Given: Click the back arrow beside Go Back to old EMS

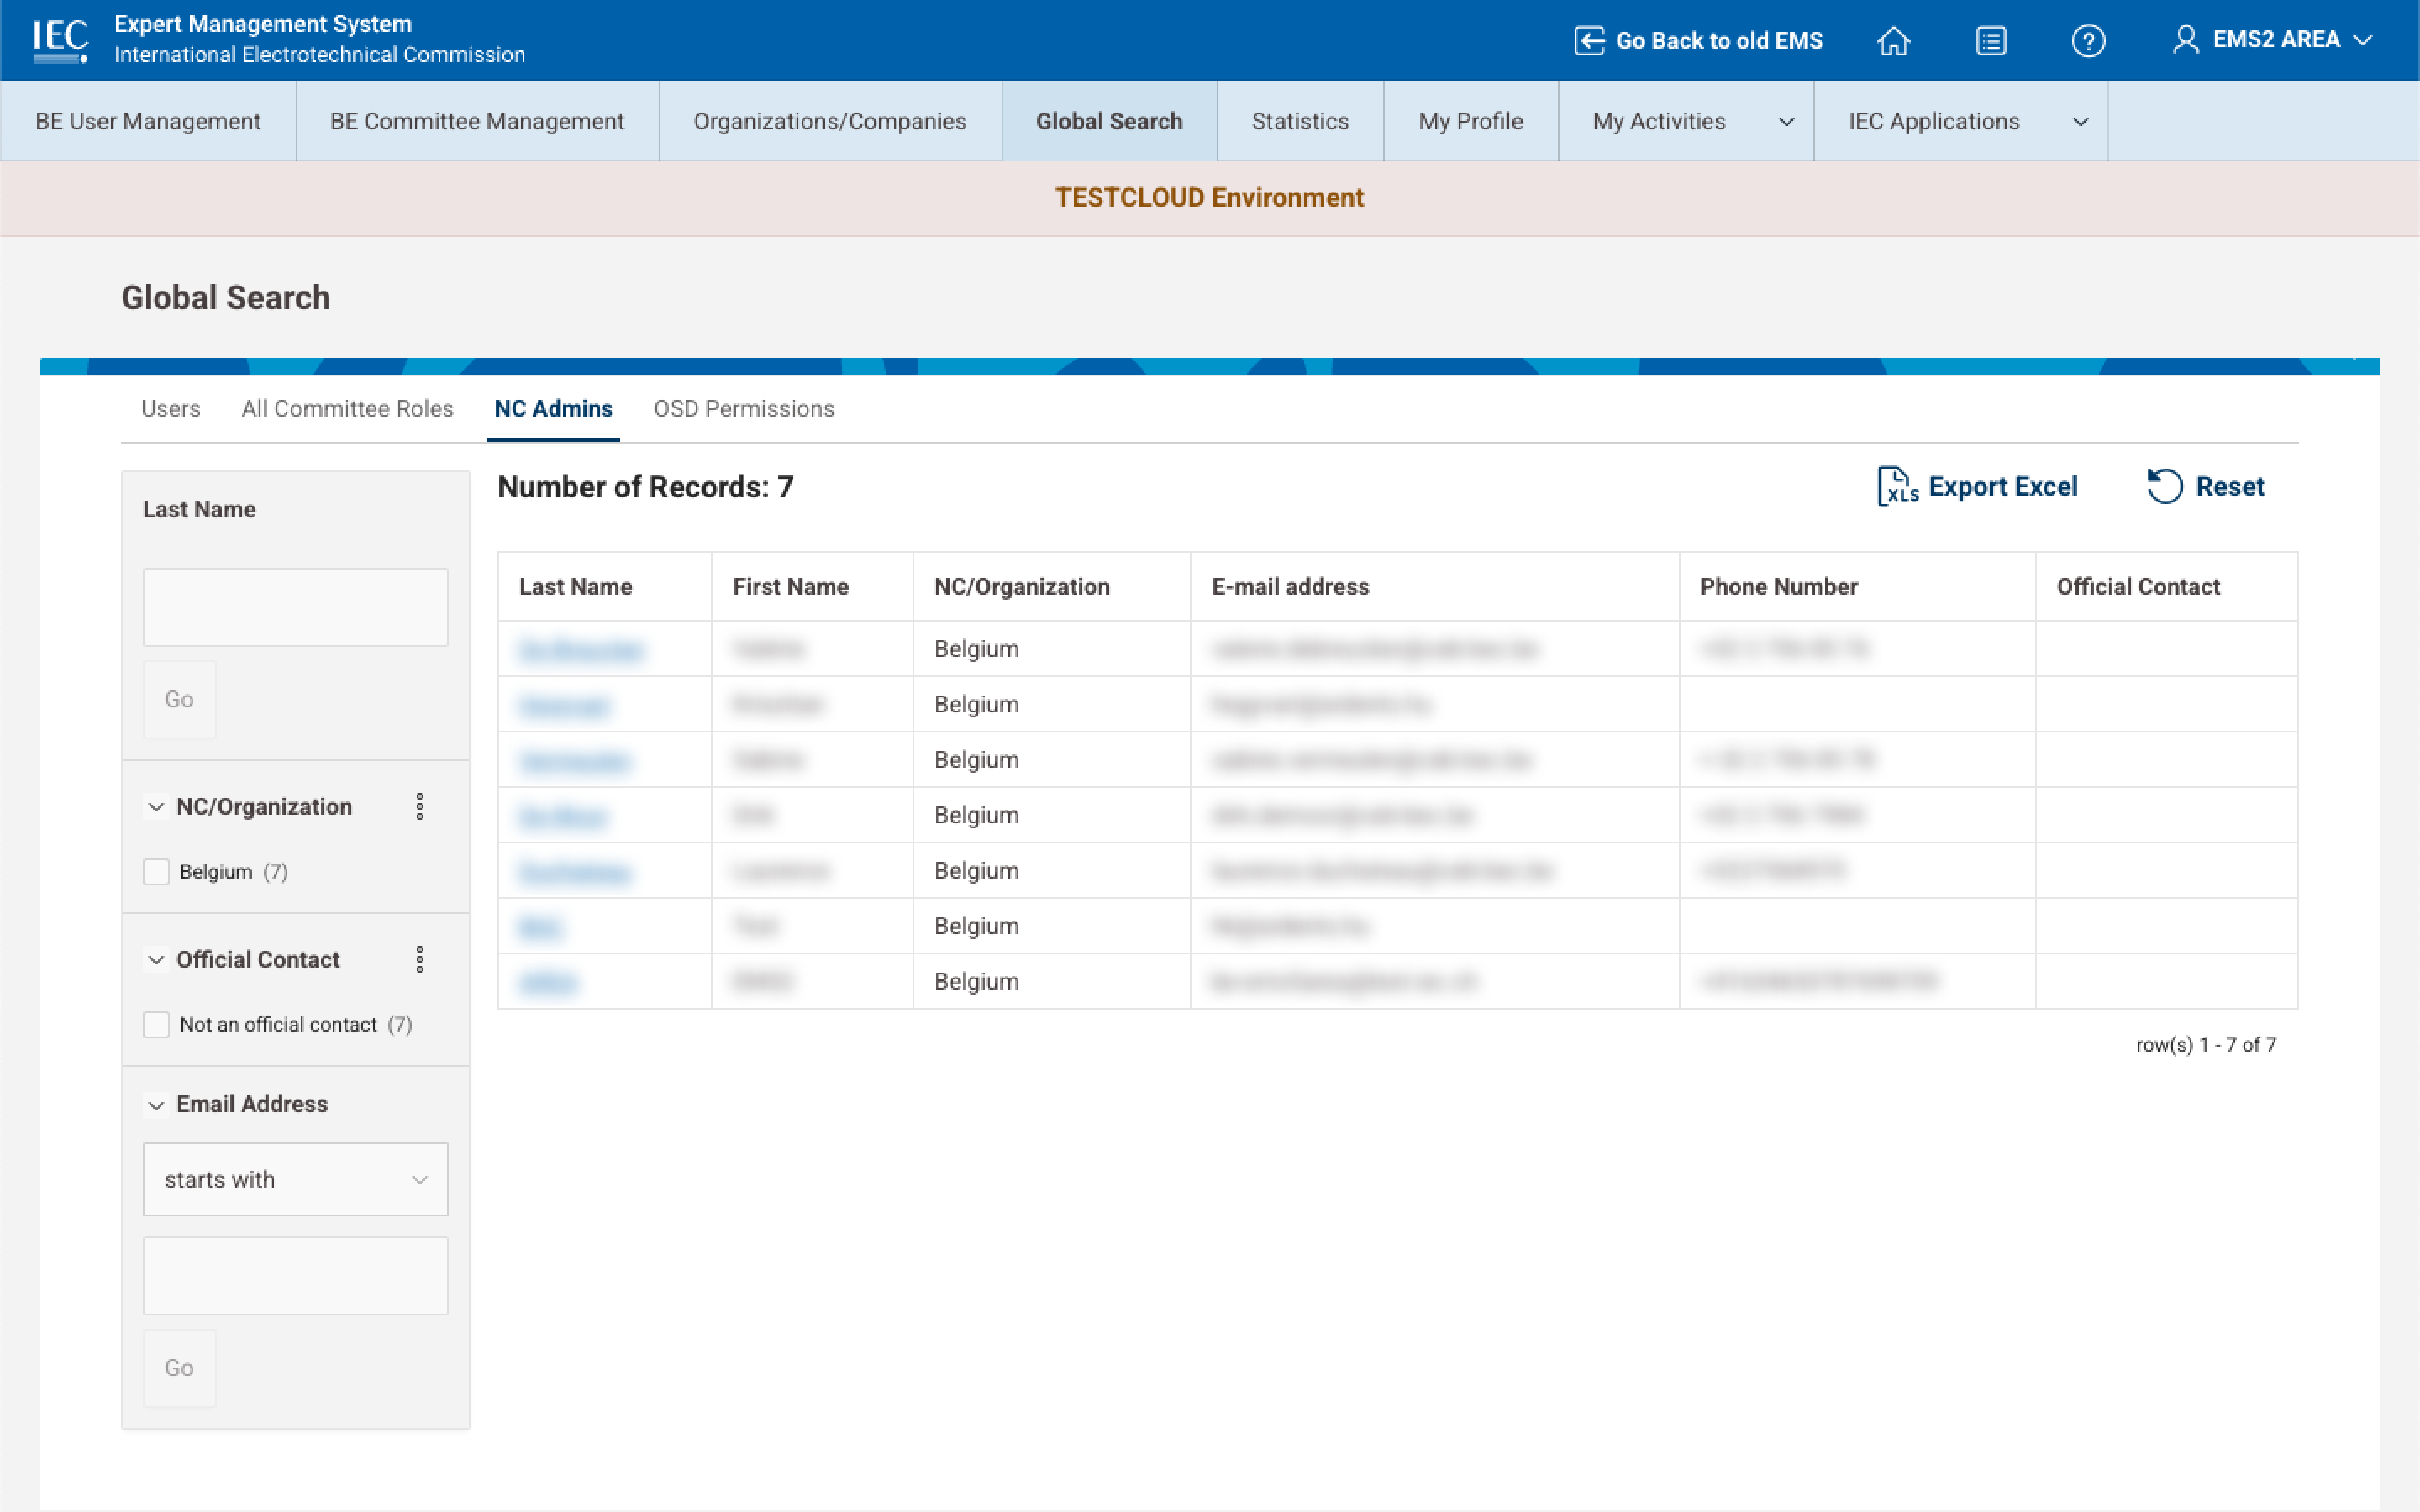Looking at the screenshot, I should click(1589, 40).
